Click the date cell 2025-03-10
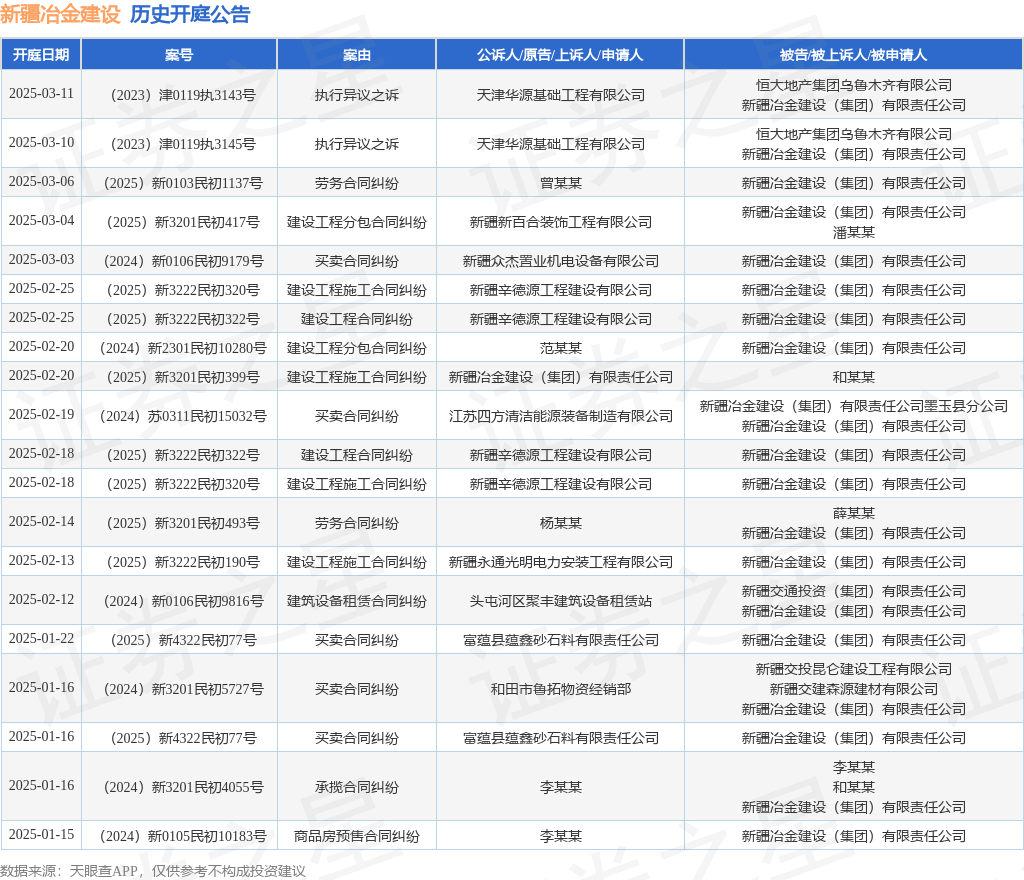This screenshot has width=1024, height=880. pyautogui.click(x=41, y=142)
